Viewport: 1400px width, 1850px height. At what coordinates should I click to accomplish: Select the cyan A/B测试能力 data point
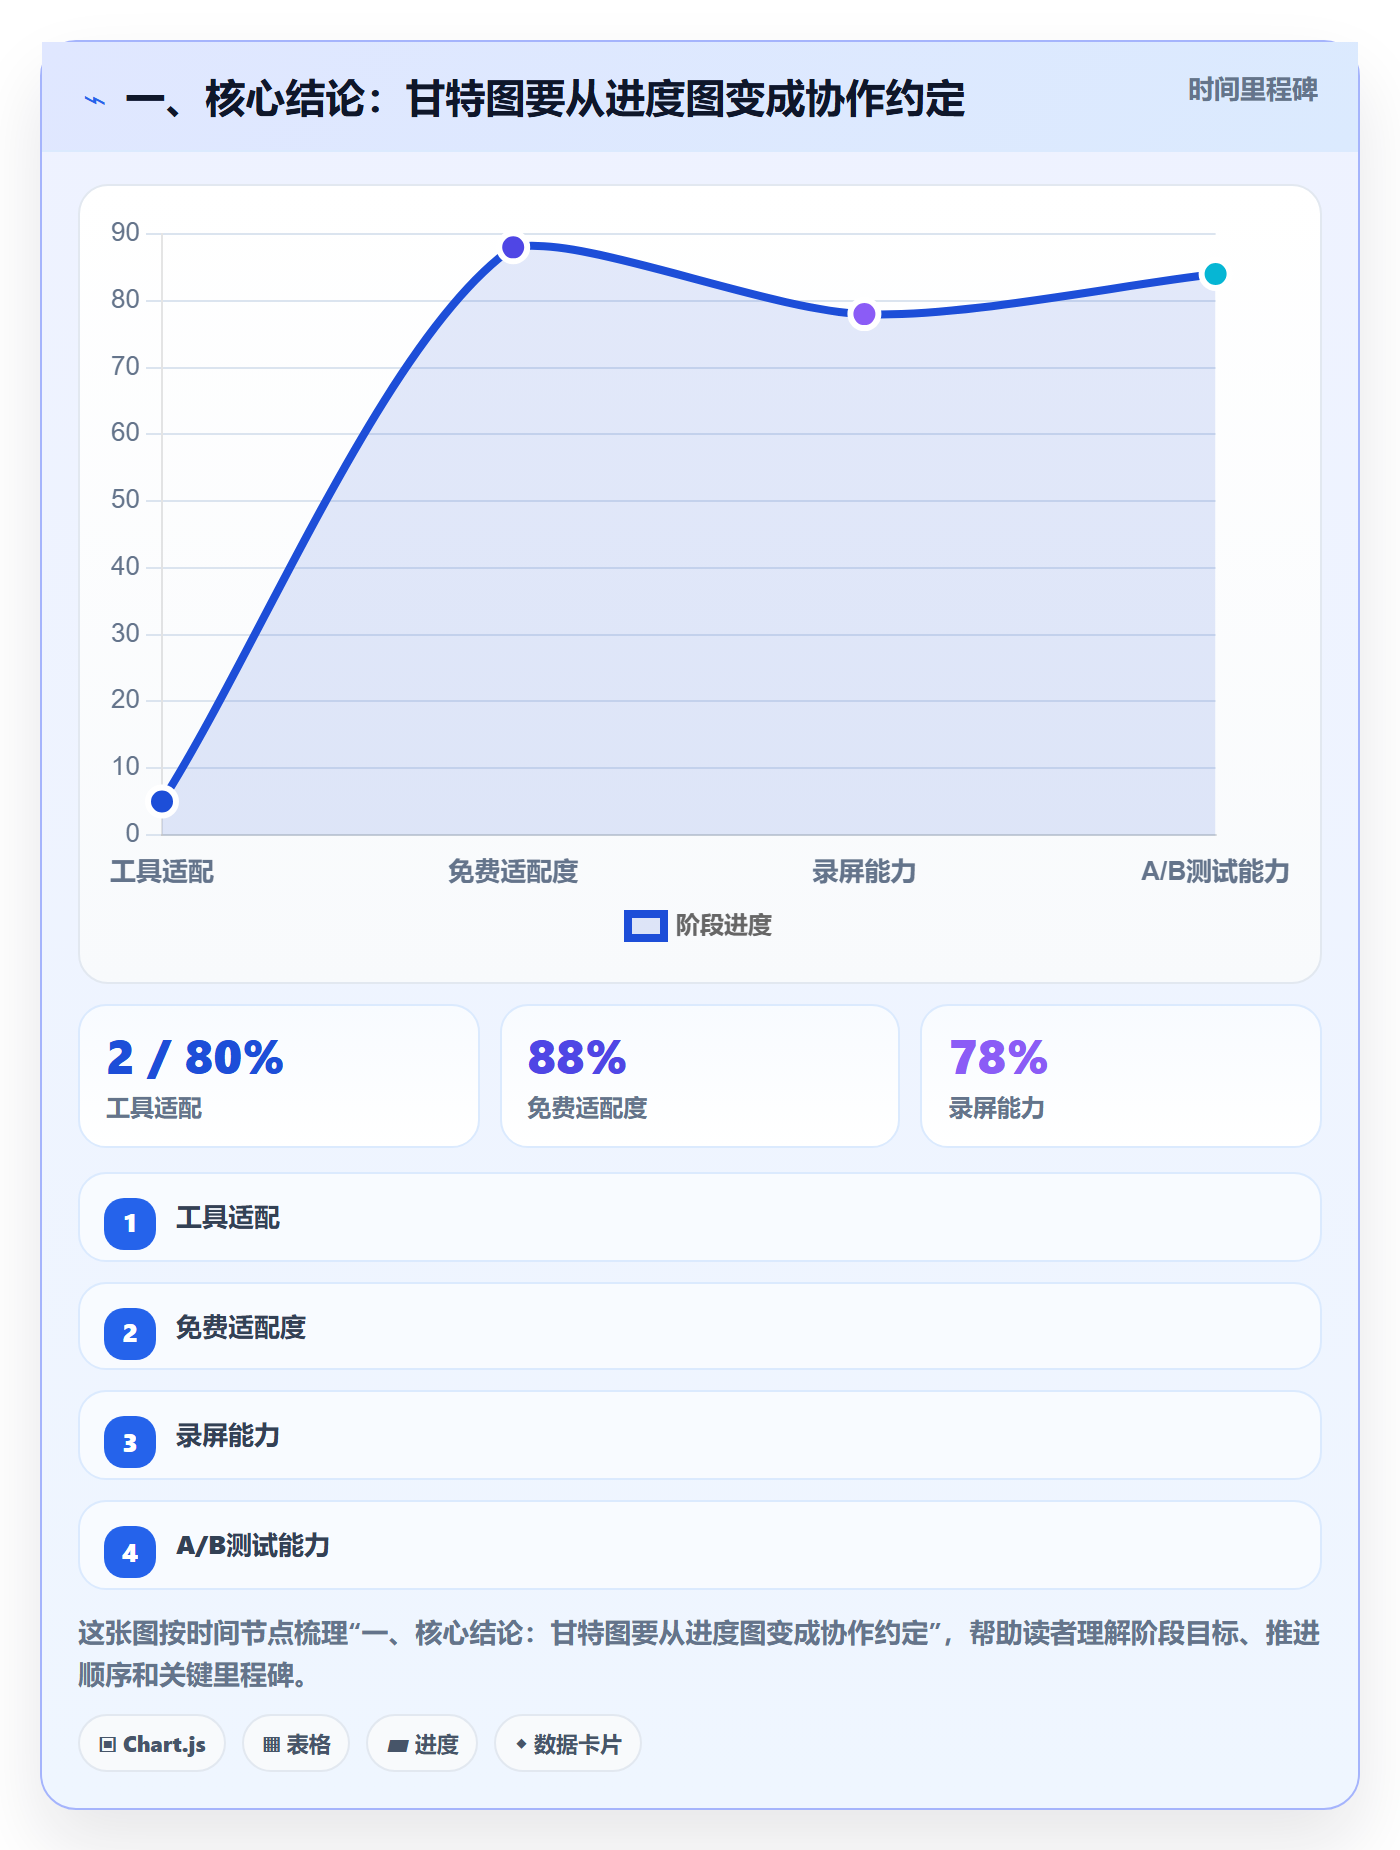point(1215,274)
